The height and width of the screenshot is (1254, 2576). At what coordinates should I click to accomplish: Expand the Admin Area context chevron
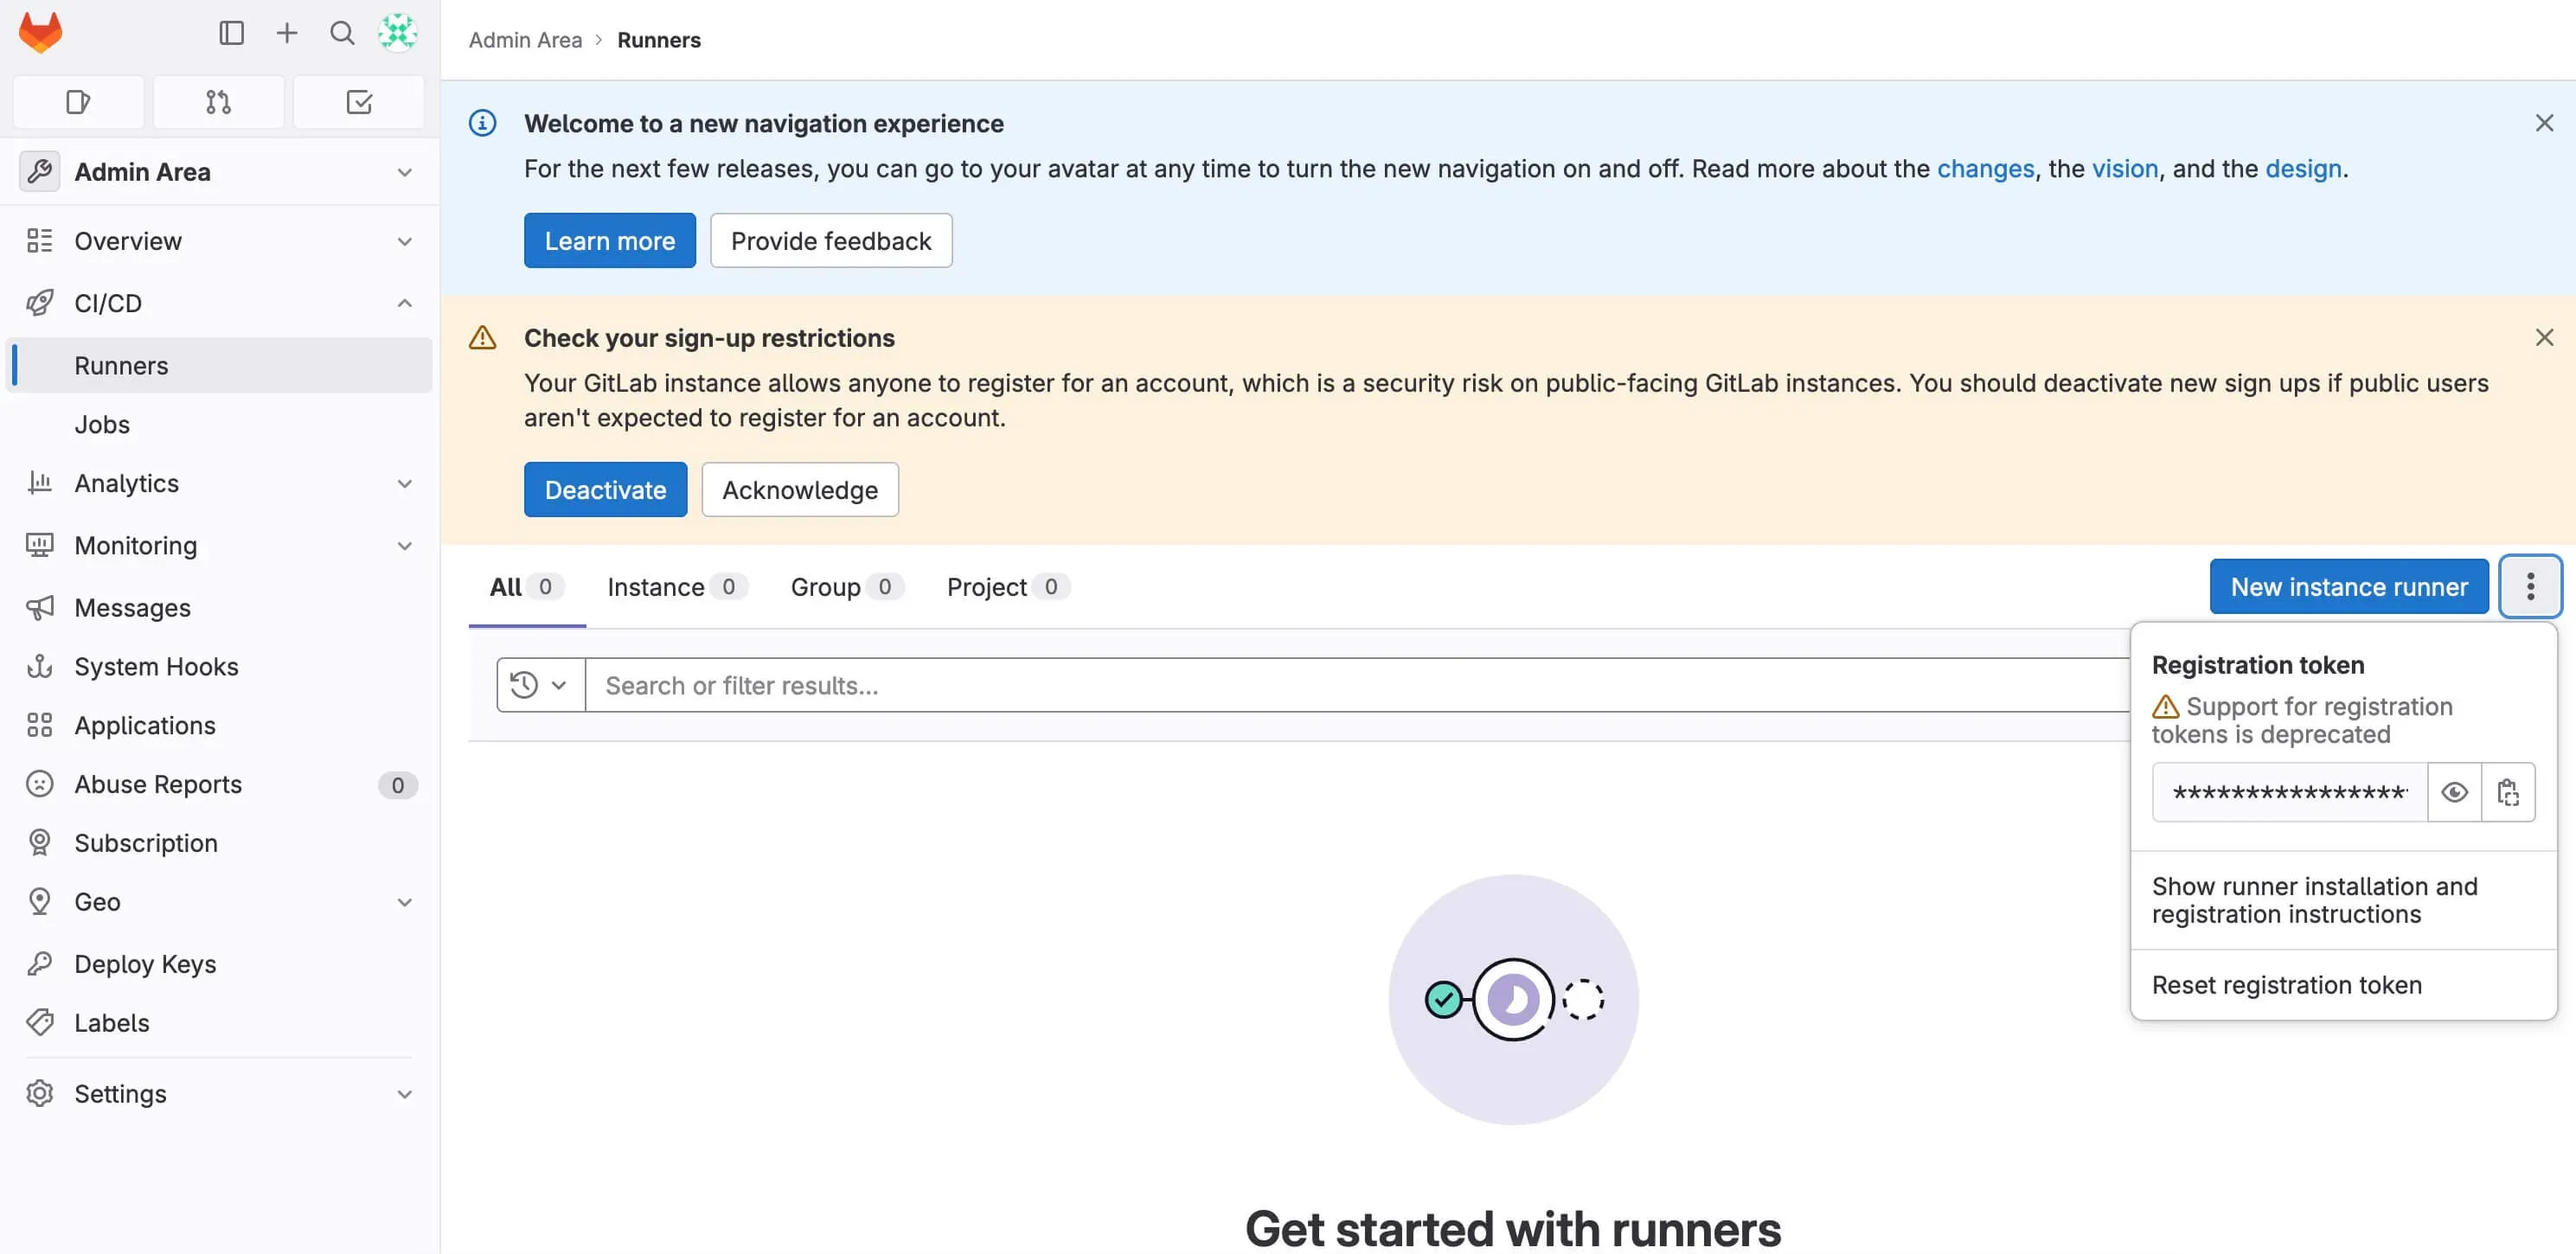[x=404, y=172]
